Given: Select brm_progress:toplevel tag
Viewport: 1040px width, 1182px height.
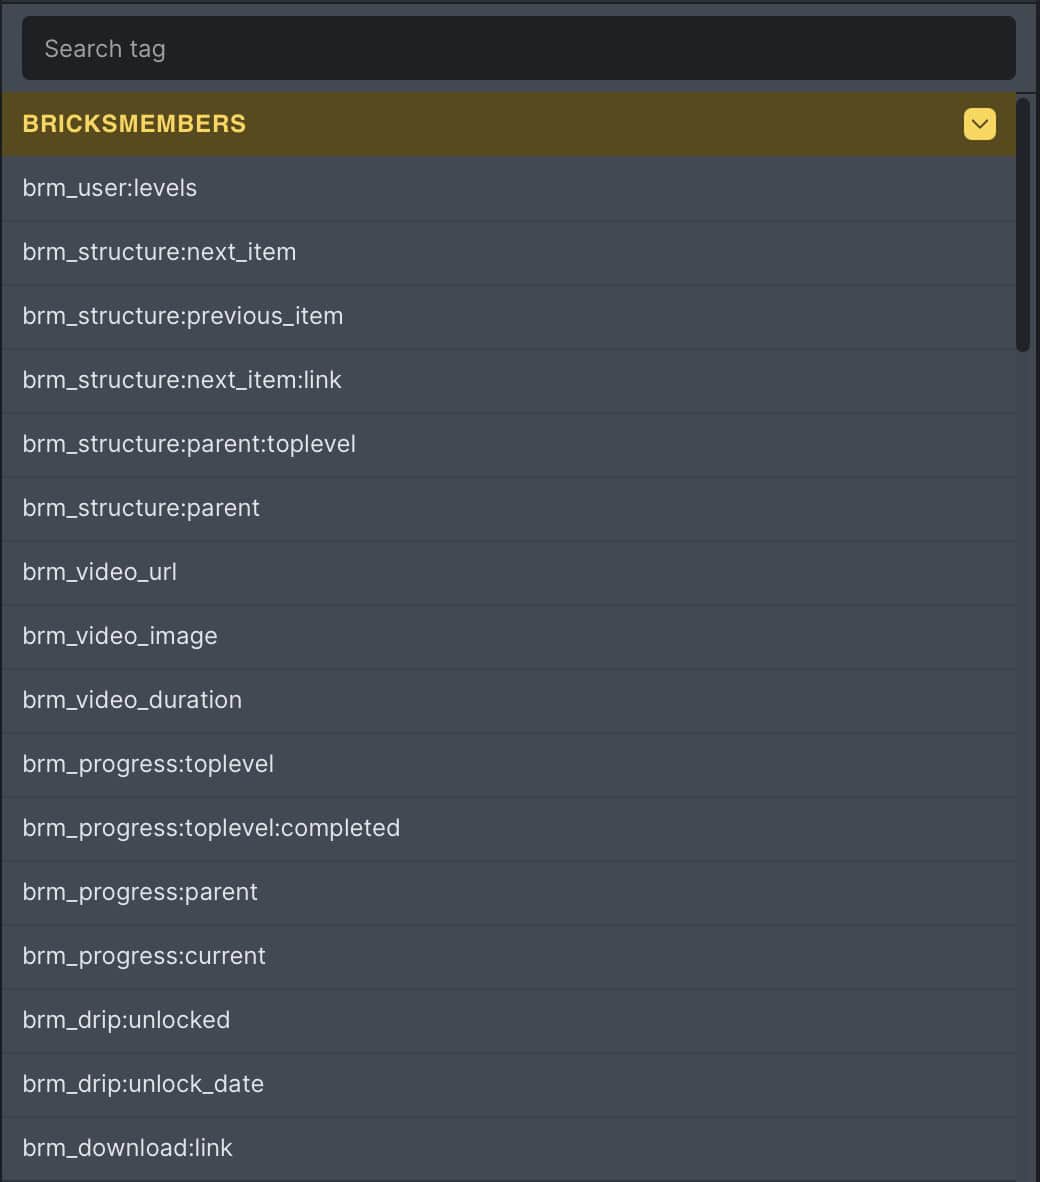Looking at the screenshot, I should pyautogui.click(x=148, y=764).
